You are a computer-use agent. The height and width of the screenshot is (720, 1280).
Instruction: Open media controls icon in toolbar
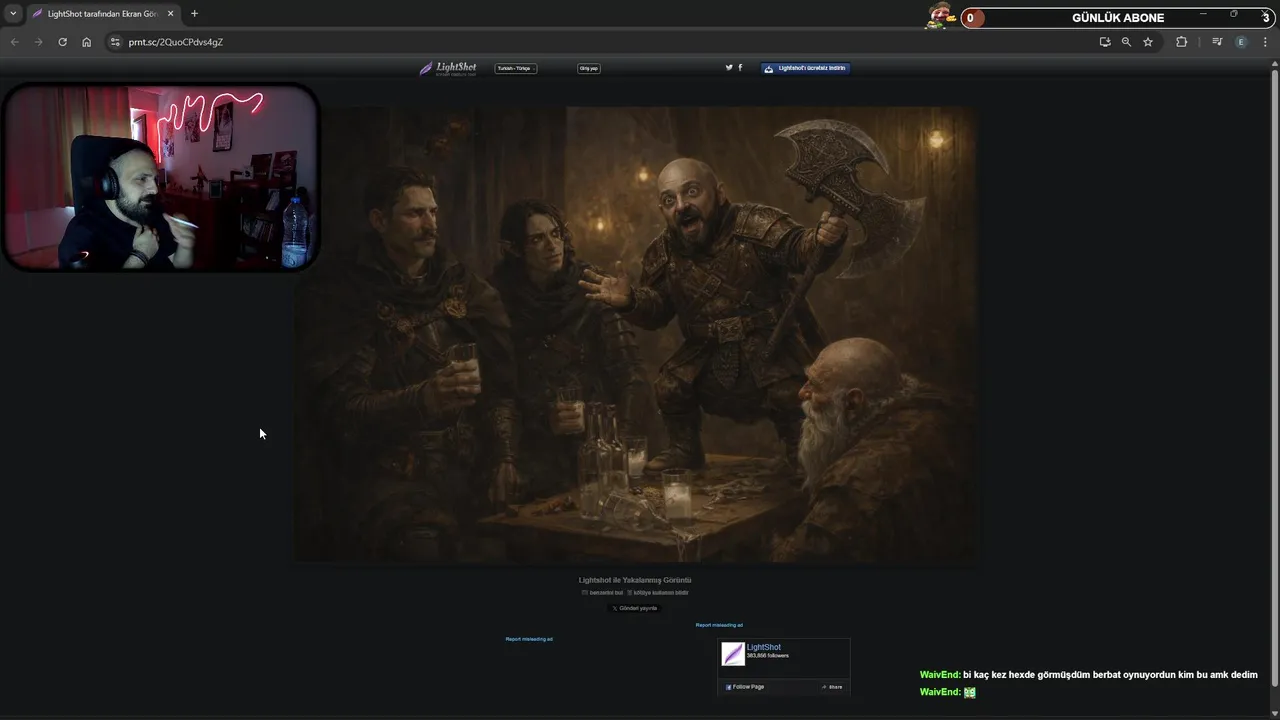(x=1217, y=42)
